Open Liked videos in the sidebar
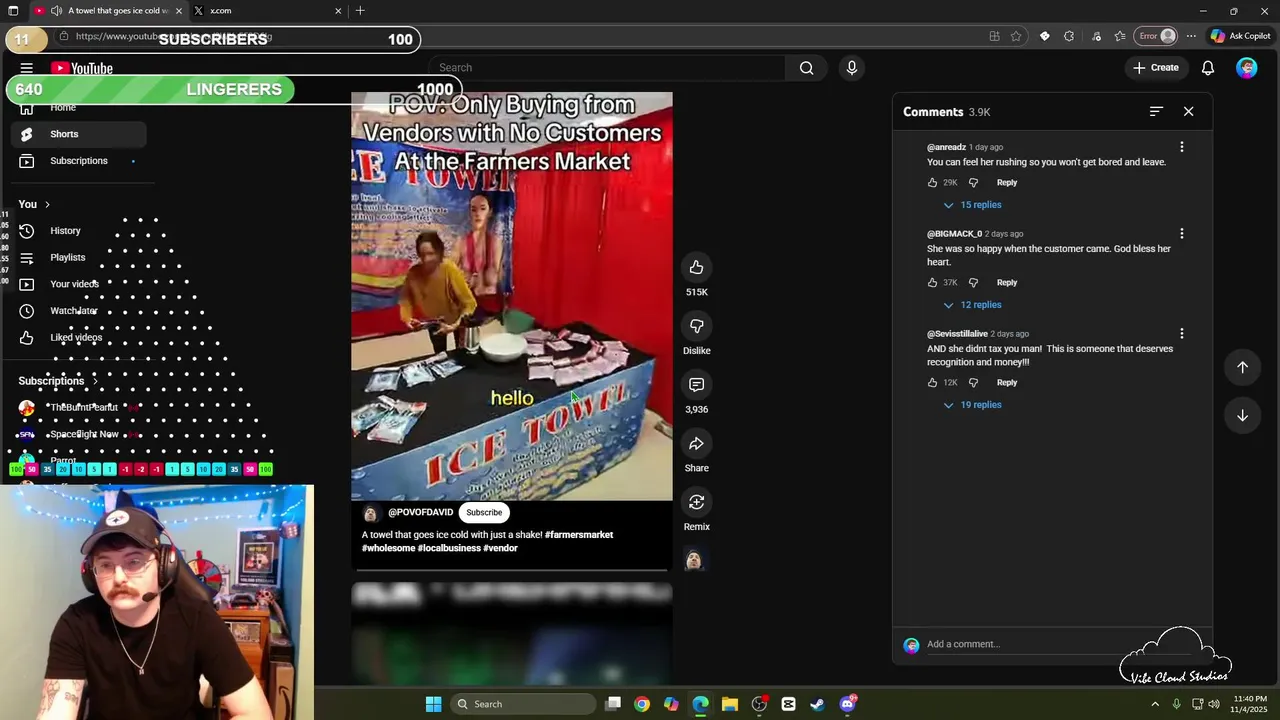 coord(79,338)
